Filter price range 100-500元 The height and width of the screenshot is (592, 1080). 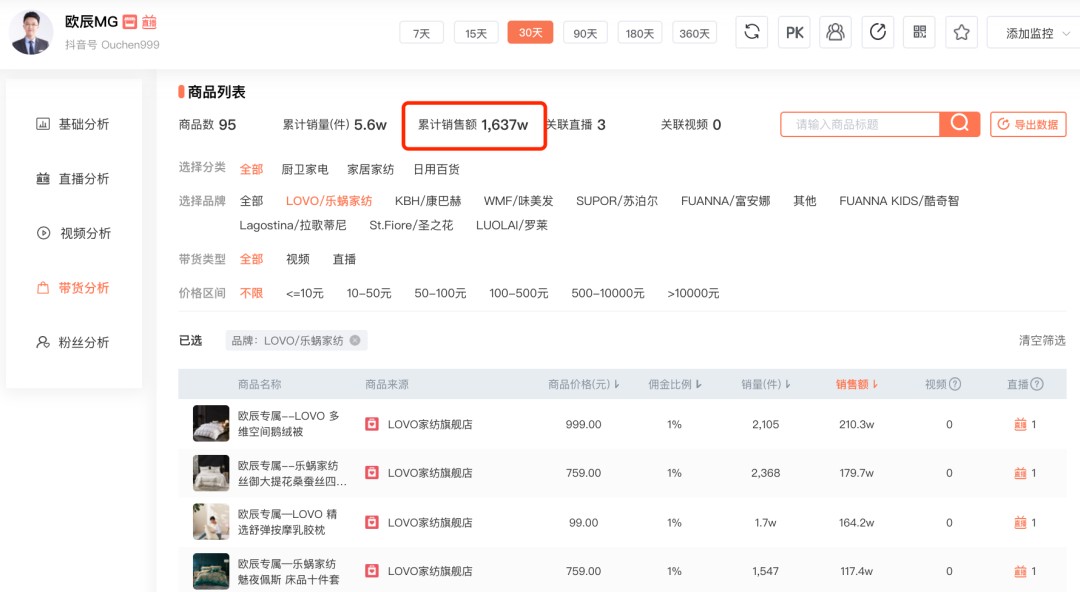(519, 293)
